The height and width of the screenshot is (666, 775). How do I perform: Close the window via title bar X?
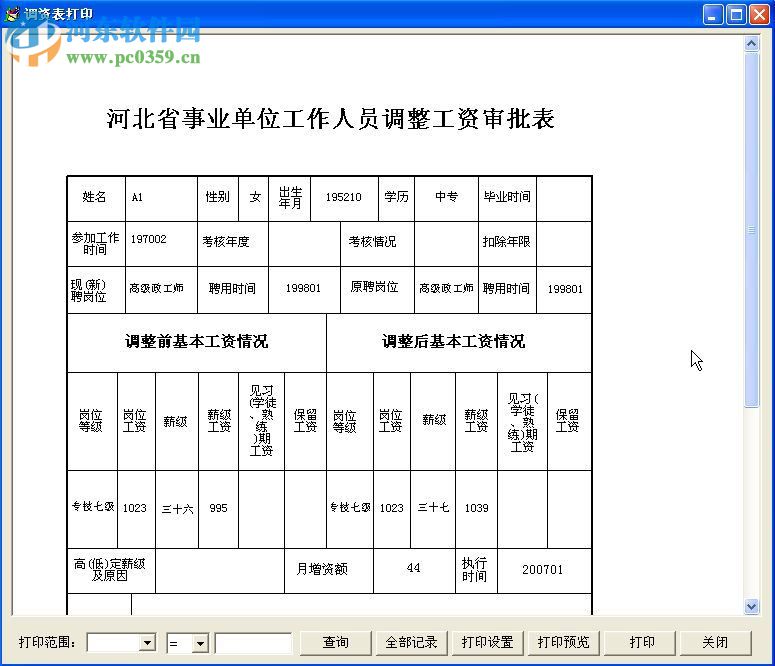coord(760,15)
